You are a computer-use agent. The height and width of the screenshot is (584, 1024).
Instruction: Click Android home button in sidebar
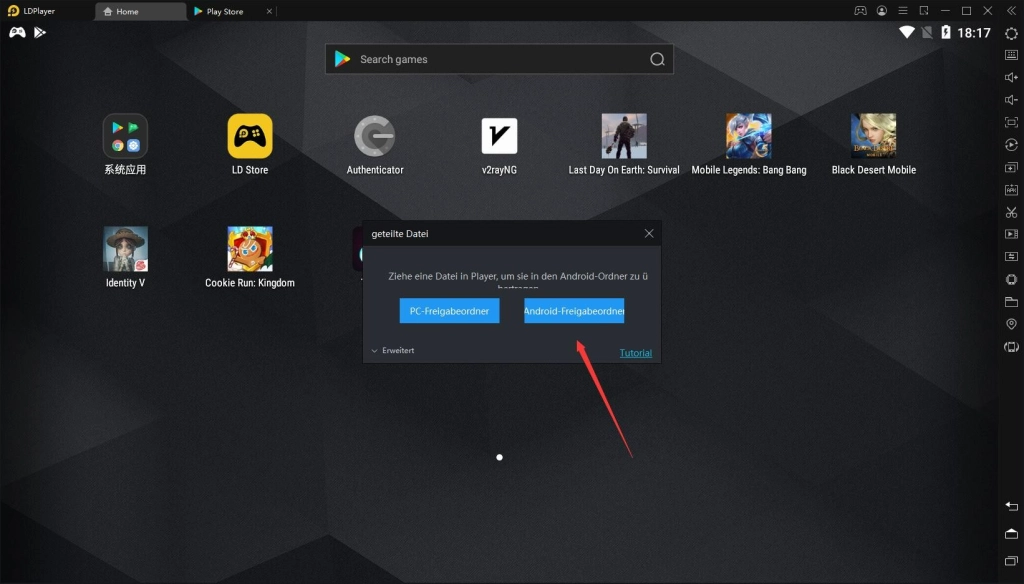(x=1011, y=534)
